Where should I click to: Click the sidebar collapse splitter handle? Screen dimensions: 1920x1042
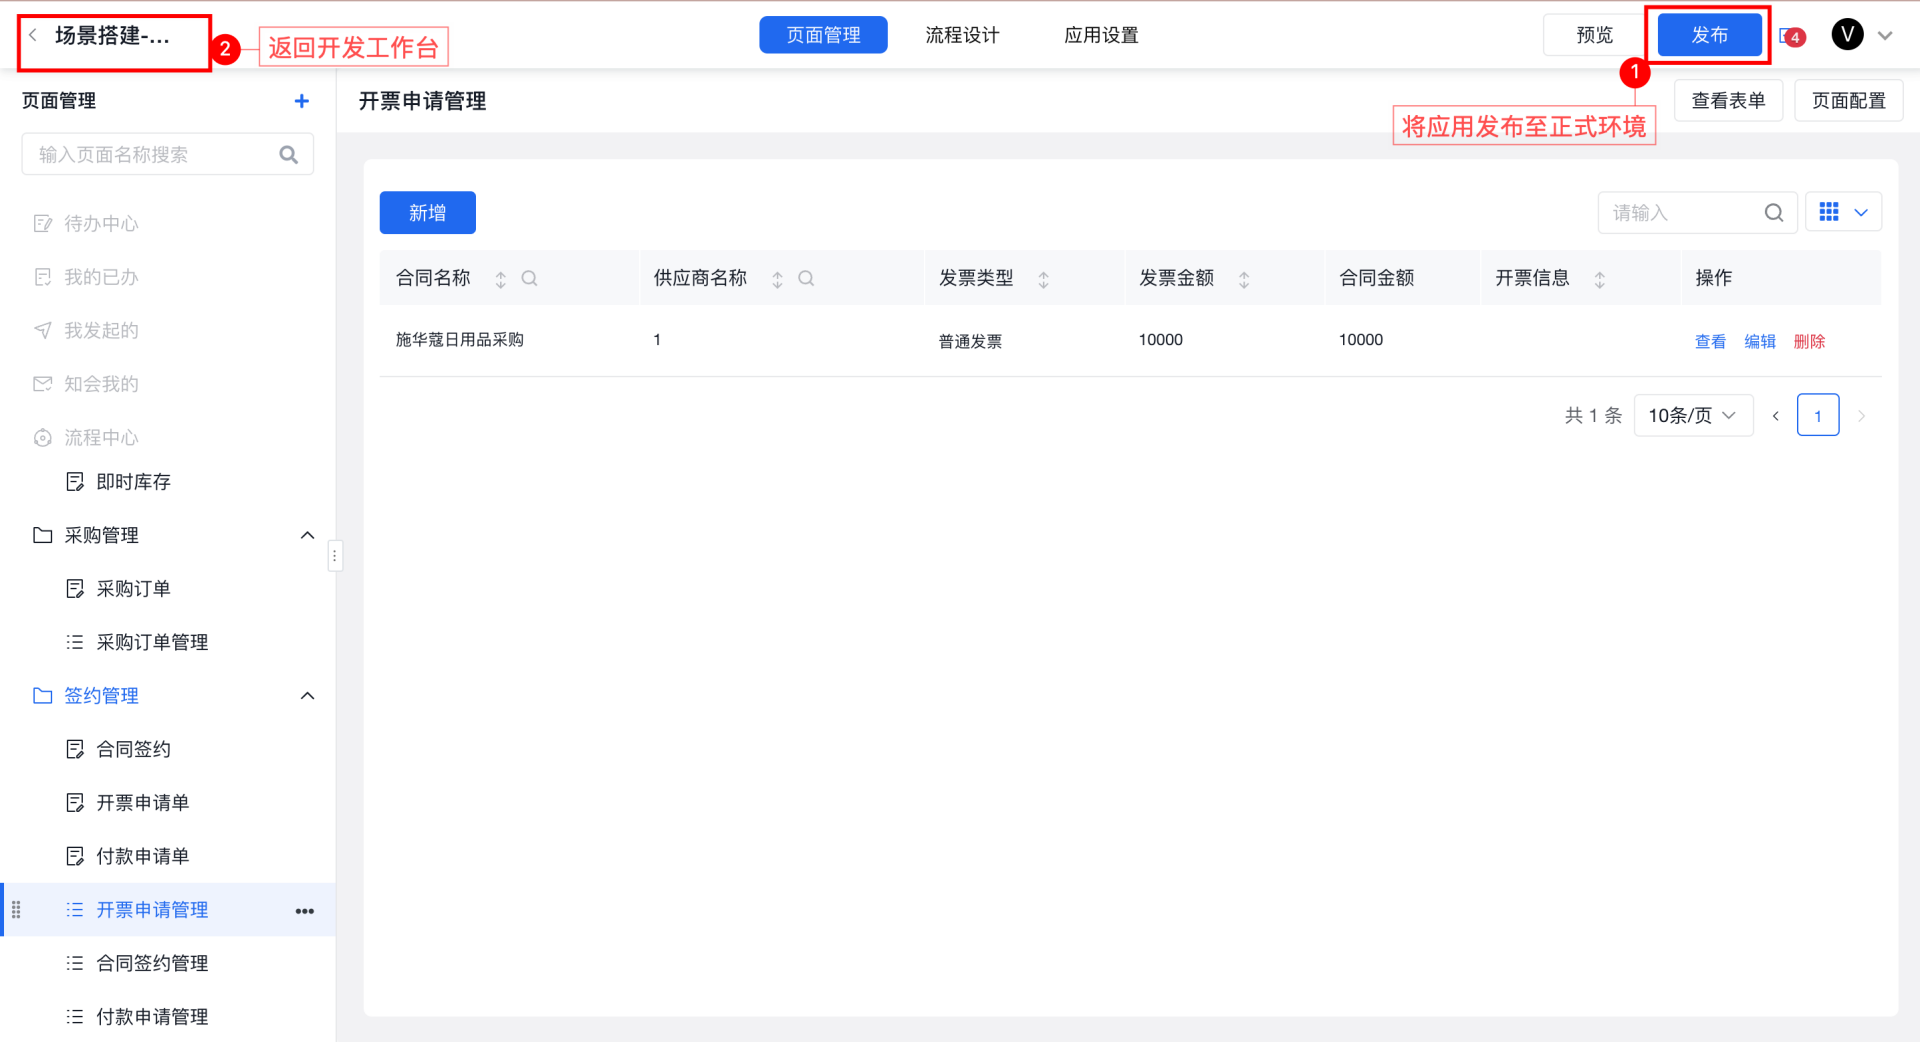coord(335,555)
